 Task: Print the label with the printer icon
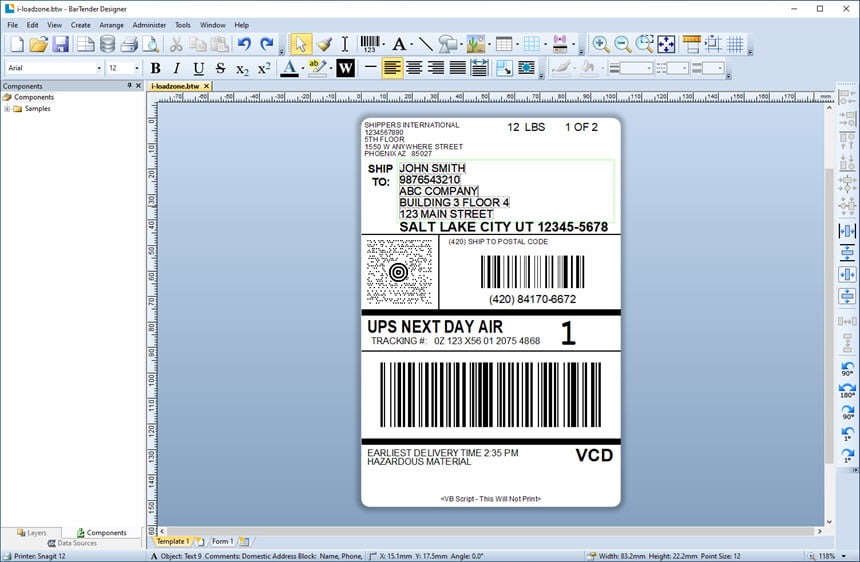point(129,44)
